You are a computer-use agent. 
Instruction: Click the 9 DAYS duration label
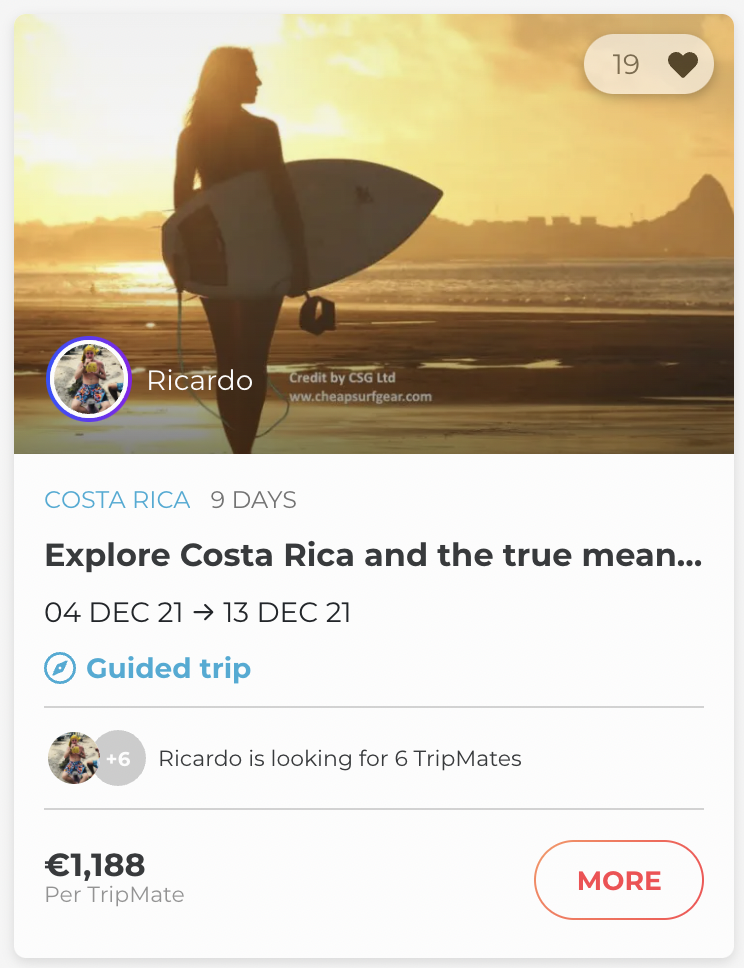(254, 500)
